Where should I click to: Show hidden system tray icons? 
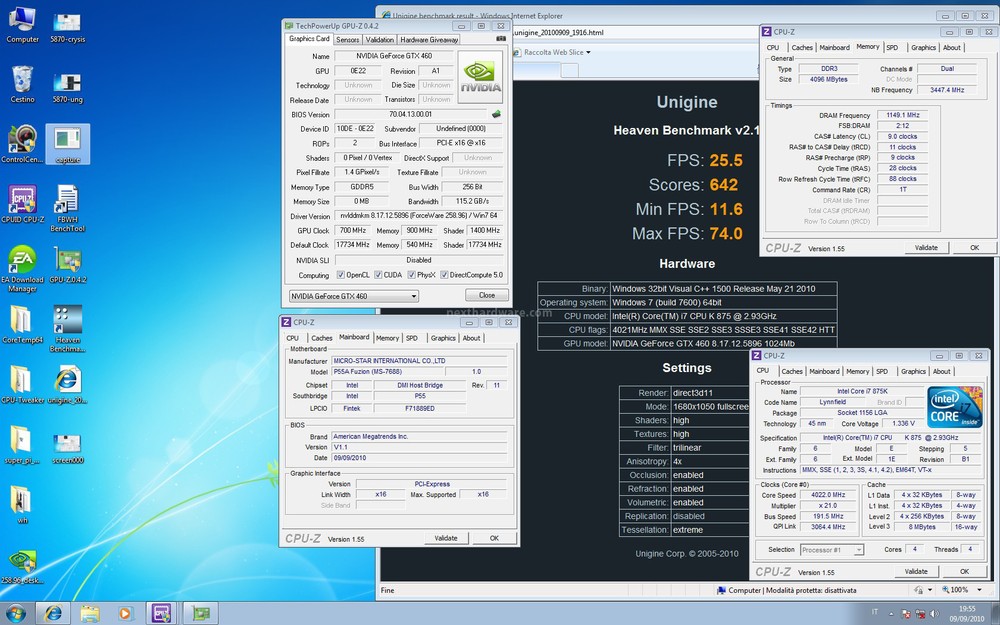892,614
